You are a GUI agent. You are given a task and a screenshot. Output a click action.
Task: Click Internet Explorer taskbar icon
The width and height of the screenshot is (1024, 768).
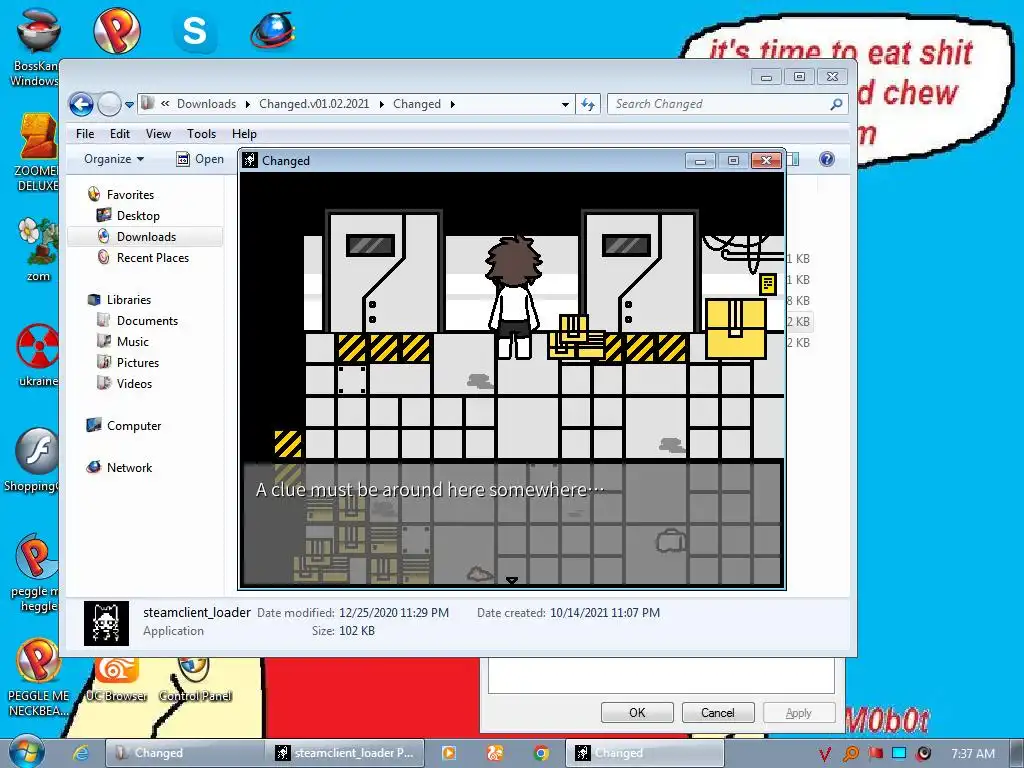81,753
